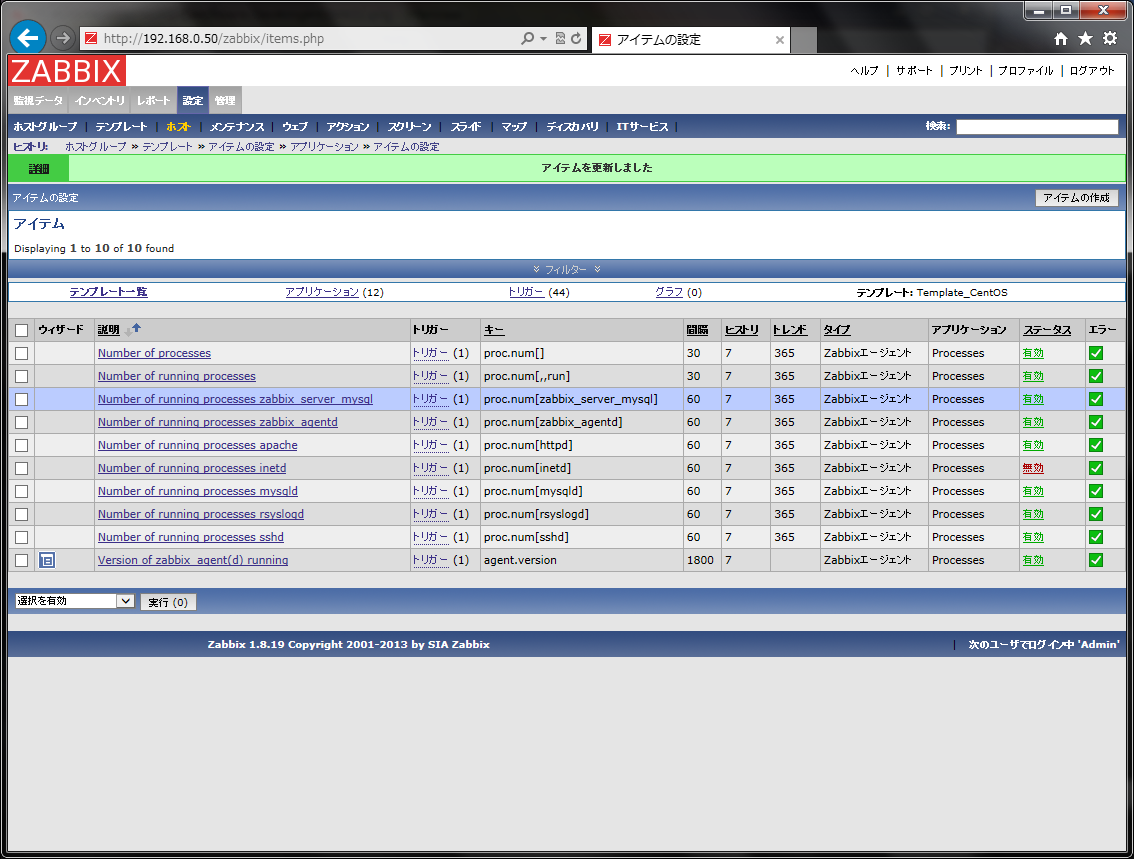This screenshot has height=859, width=1134.
Task: Open the address bar dropdown arrow
Action: [x=543, y=38]
